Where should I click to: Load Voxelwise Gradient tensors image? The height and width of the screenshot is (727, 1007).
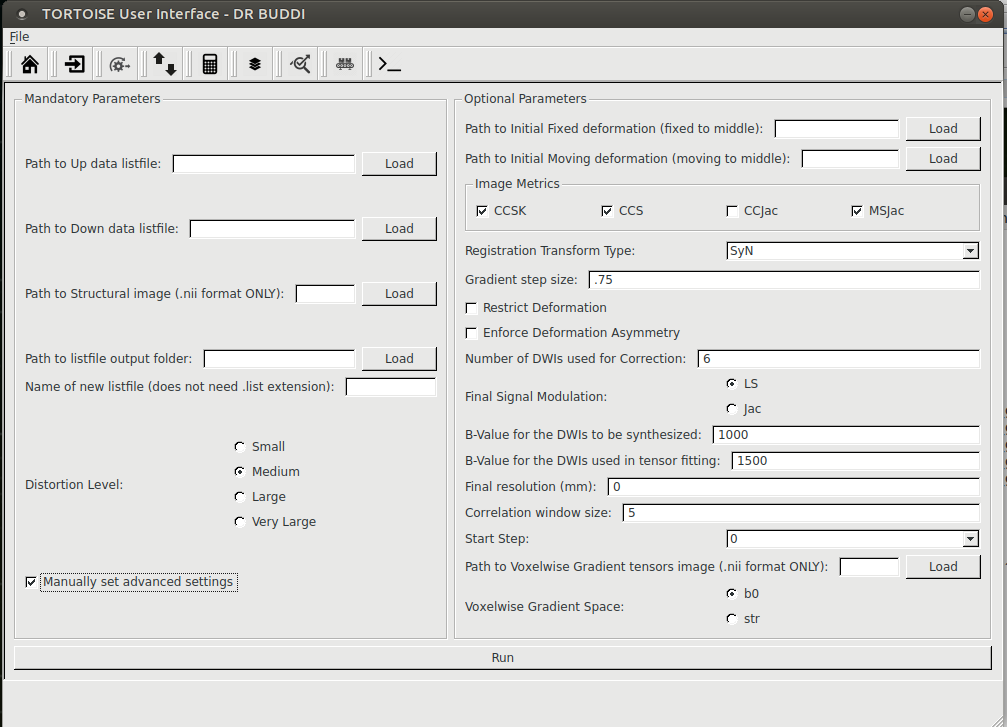tap(943, 566)
